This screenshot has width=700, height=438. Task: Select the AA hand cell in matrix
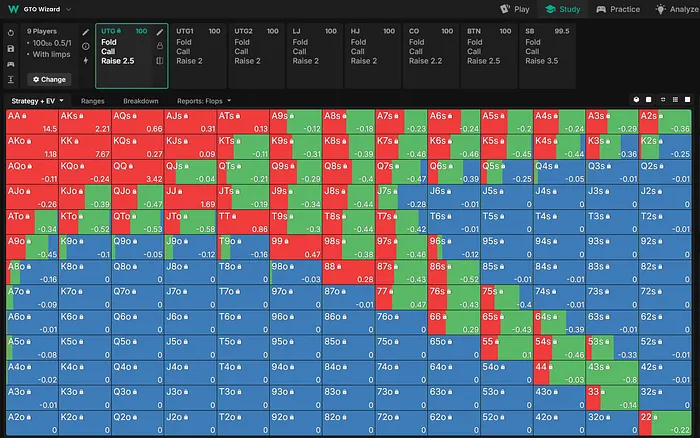click(31, 122)
